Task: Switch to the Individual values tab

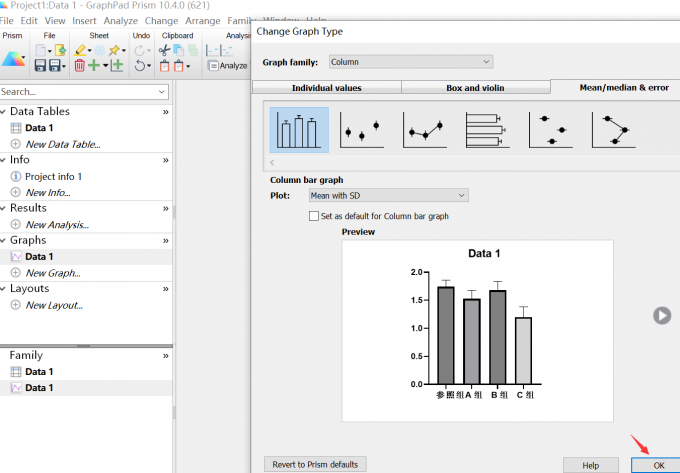Action: [326, 88]
